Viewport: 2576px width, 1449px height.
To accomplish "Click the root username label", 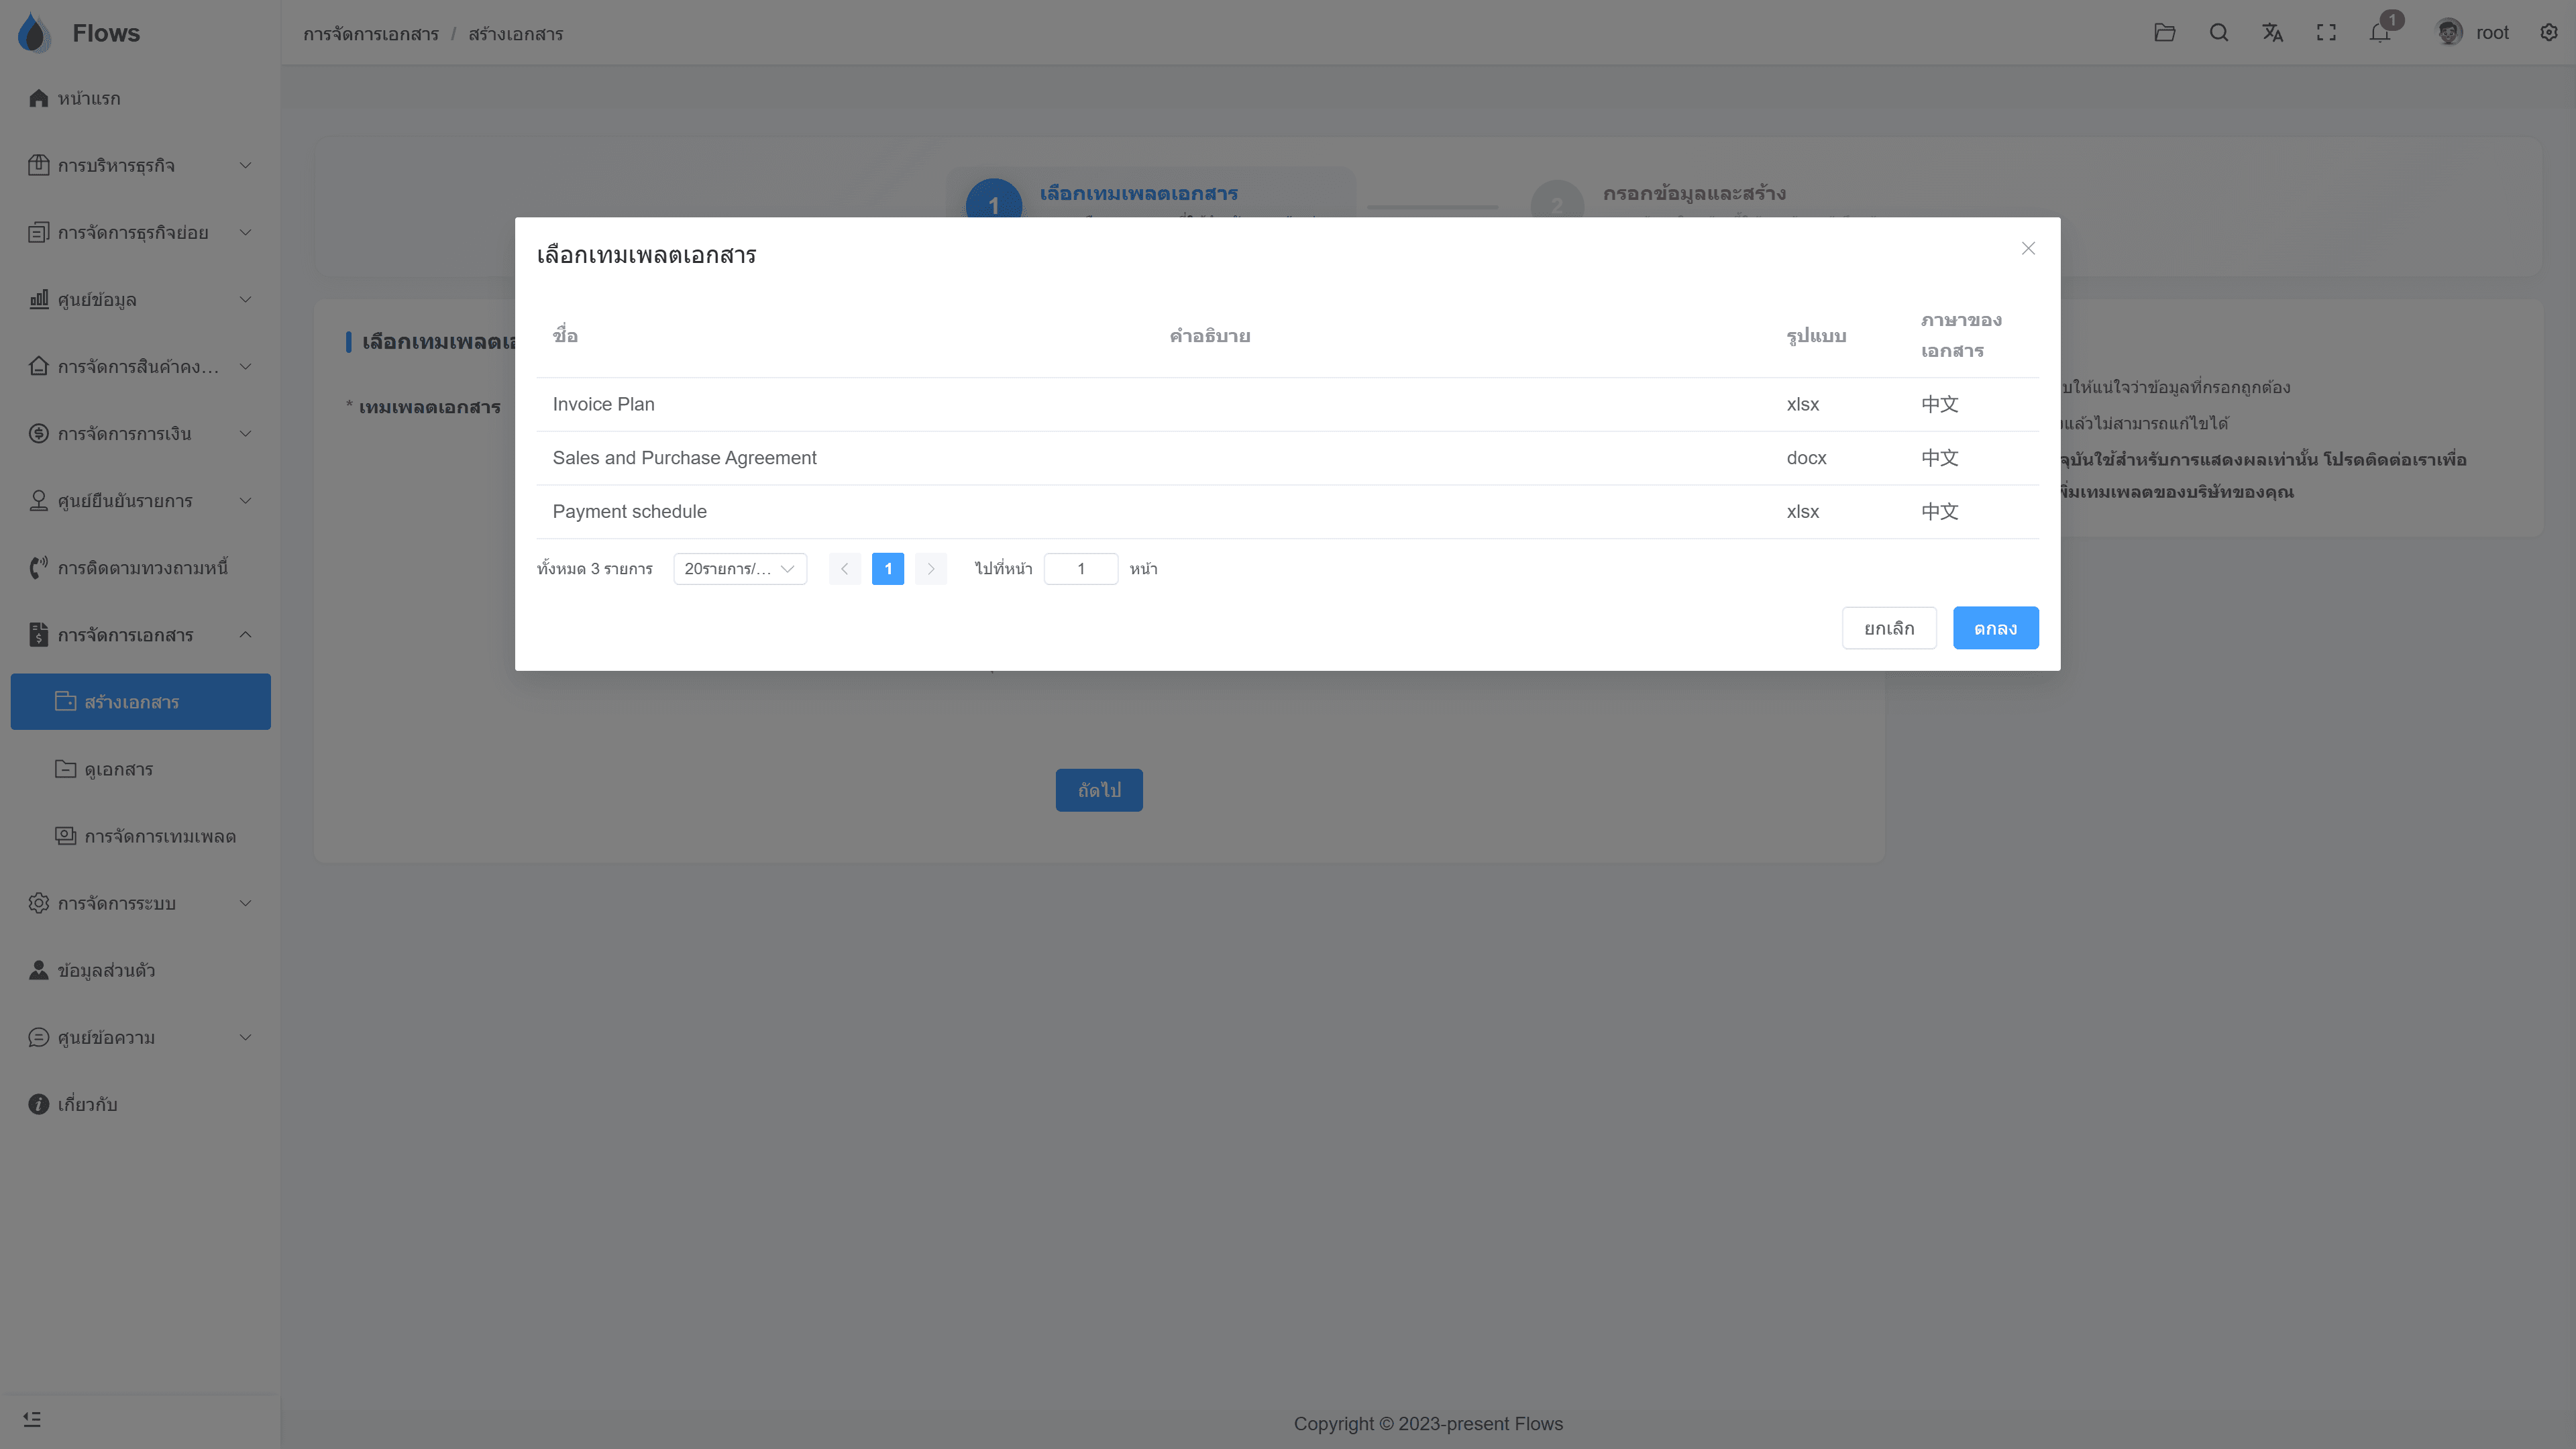I will click(x=2492, y=33).
